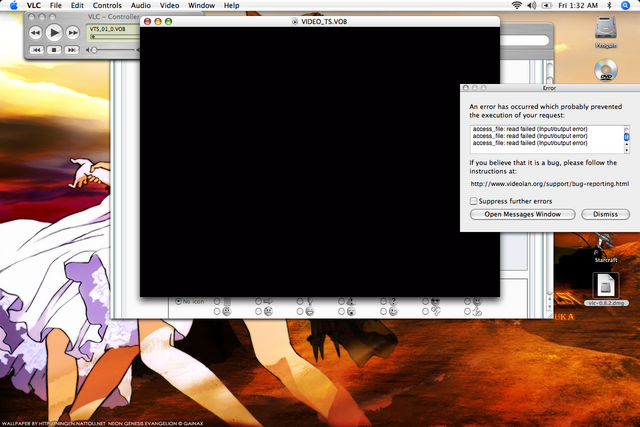Stop playback in VLC Controller
The width and height of the screenshot is (640, 427).
(x=54, y=50)
